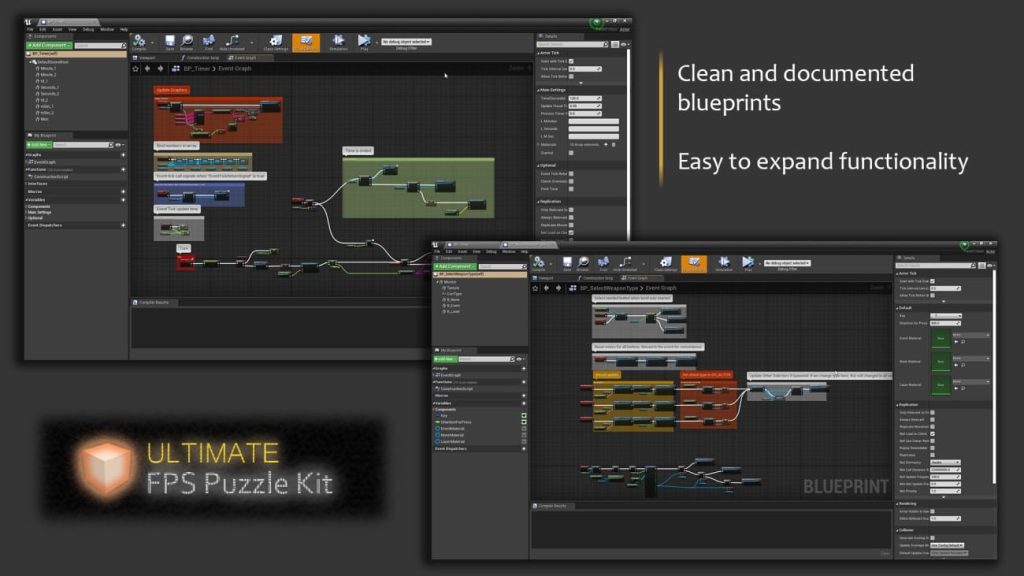1024x576 pixels.
Task: Toggle Actor Hidden in Game checkbox
Action: (932, 511)
